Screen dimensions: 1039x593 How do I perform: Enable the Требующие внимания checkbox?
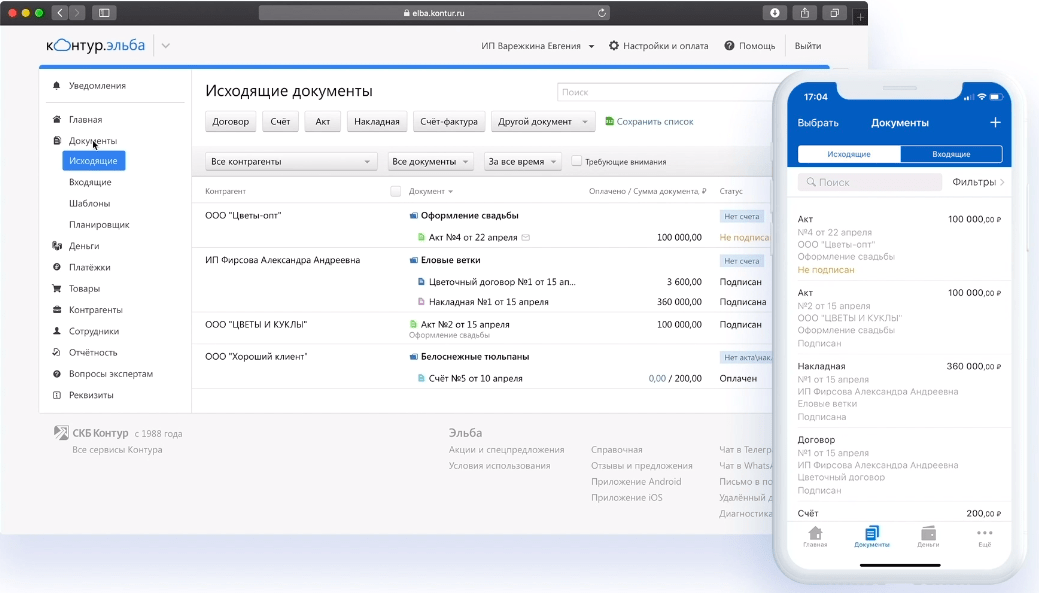(x=576, y=161)
